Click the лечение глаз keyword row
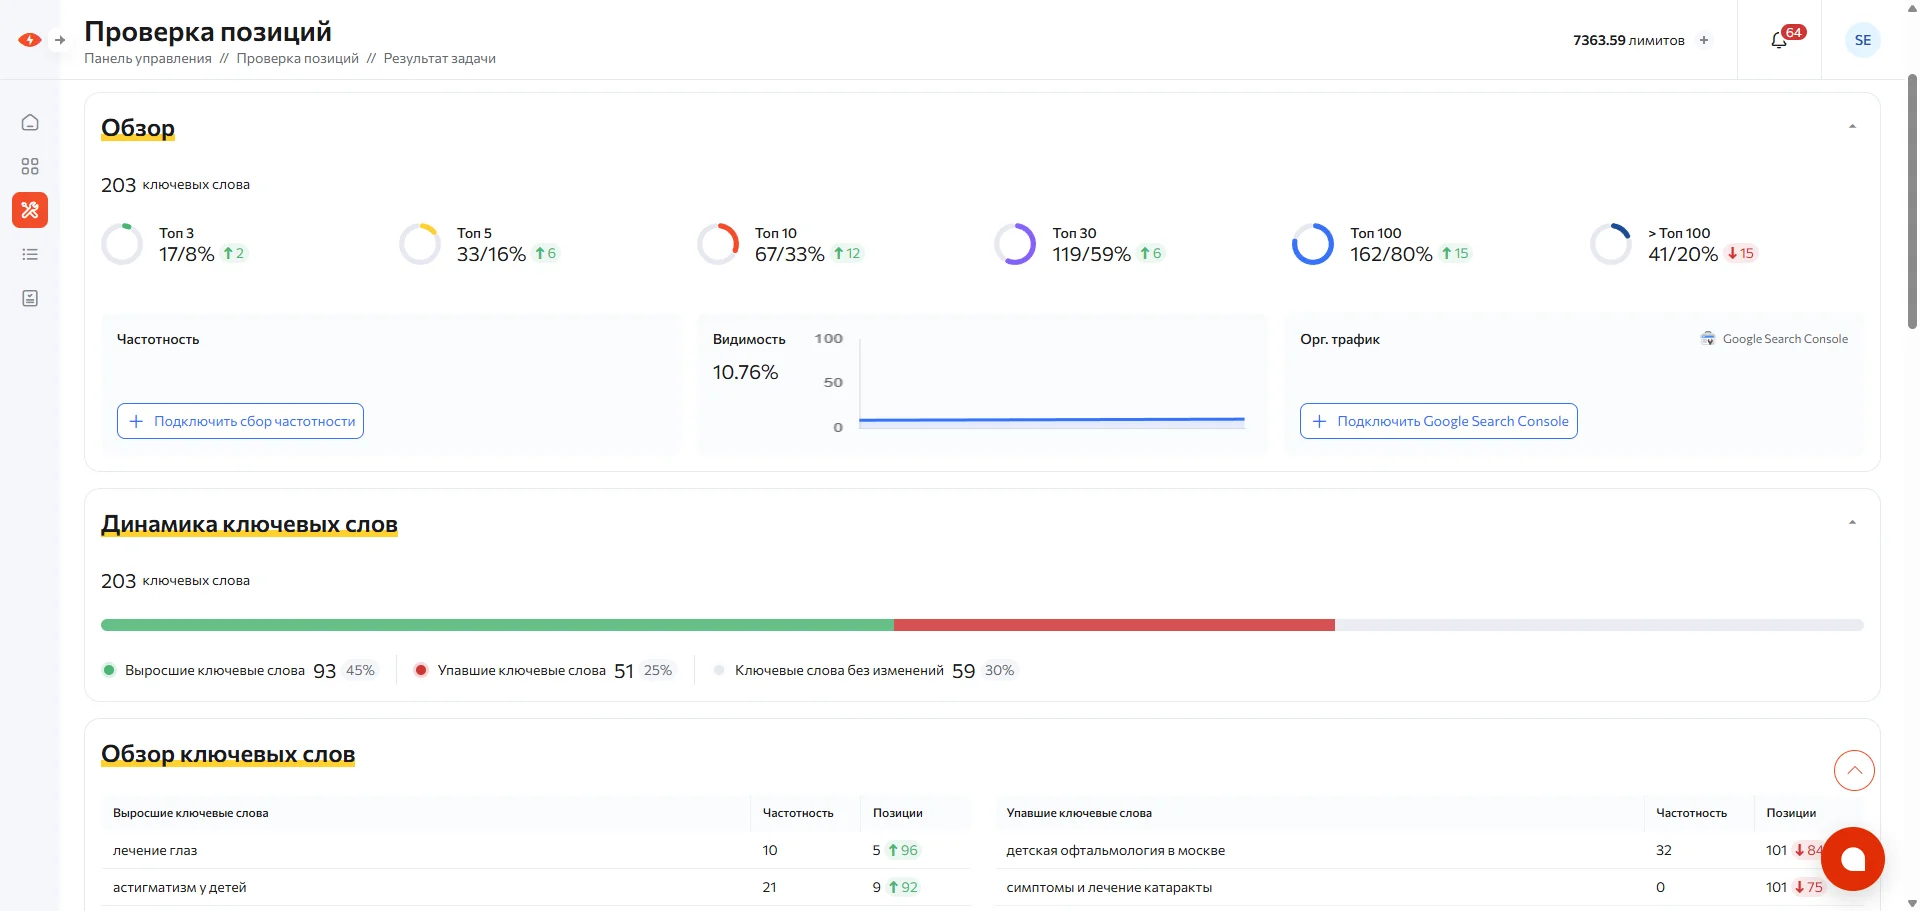 (x=536, y=850)
